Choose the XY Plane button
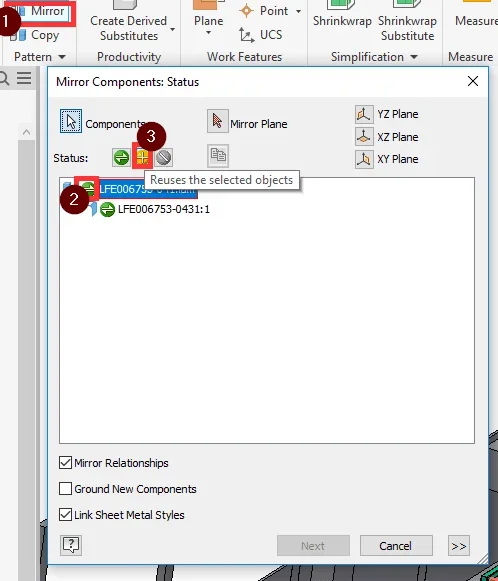 (364, 159)
